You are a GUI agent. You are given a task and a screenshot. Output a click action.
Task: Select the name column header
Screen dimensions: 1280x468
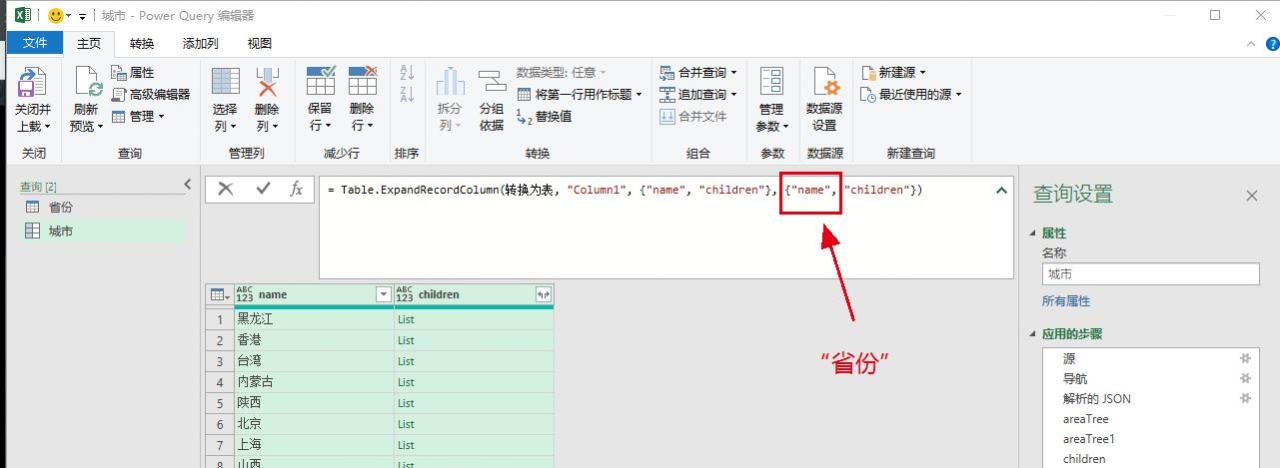(313, 294)
